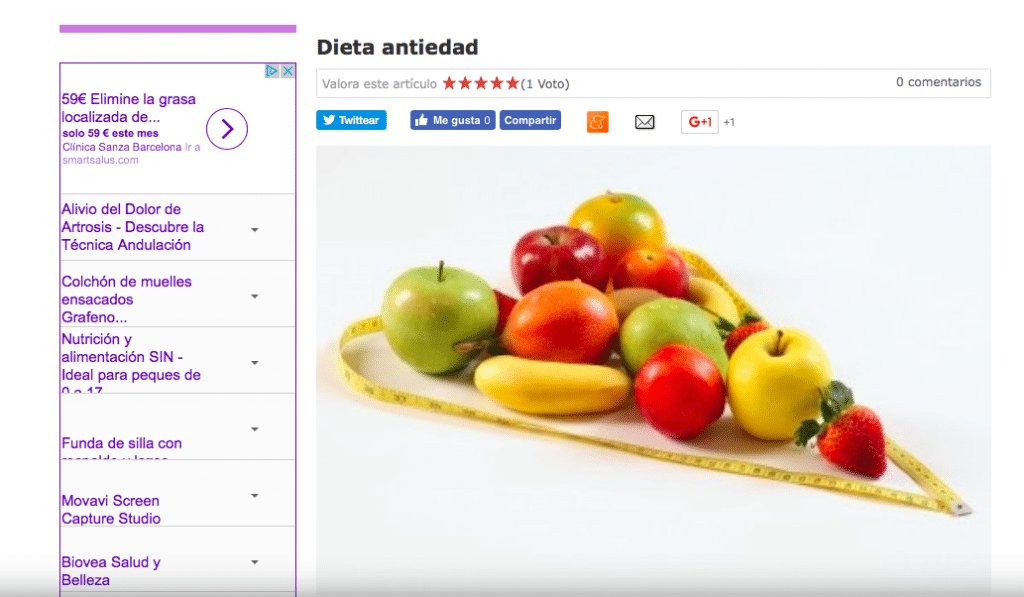Expand the Nutrición y alimentación SIN ad
The width and height of the screenshot is (1024, 597).
255,363
